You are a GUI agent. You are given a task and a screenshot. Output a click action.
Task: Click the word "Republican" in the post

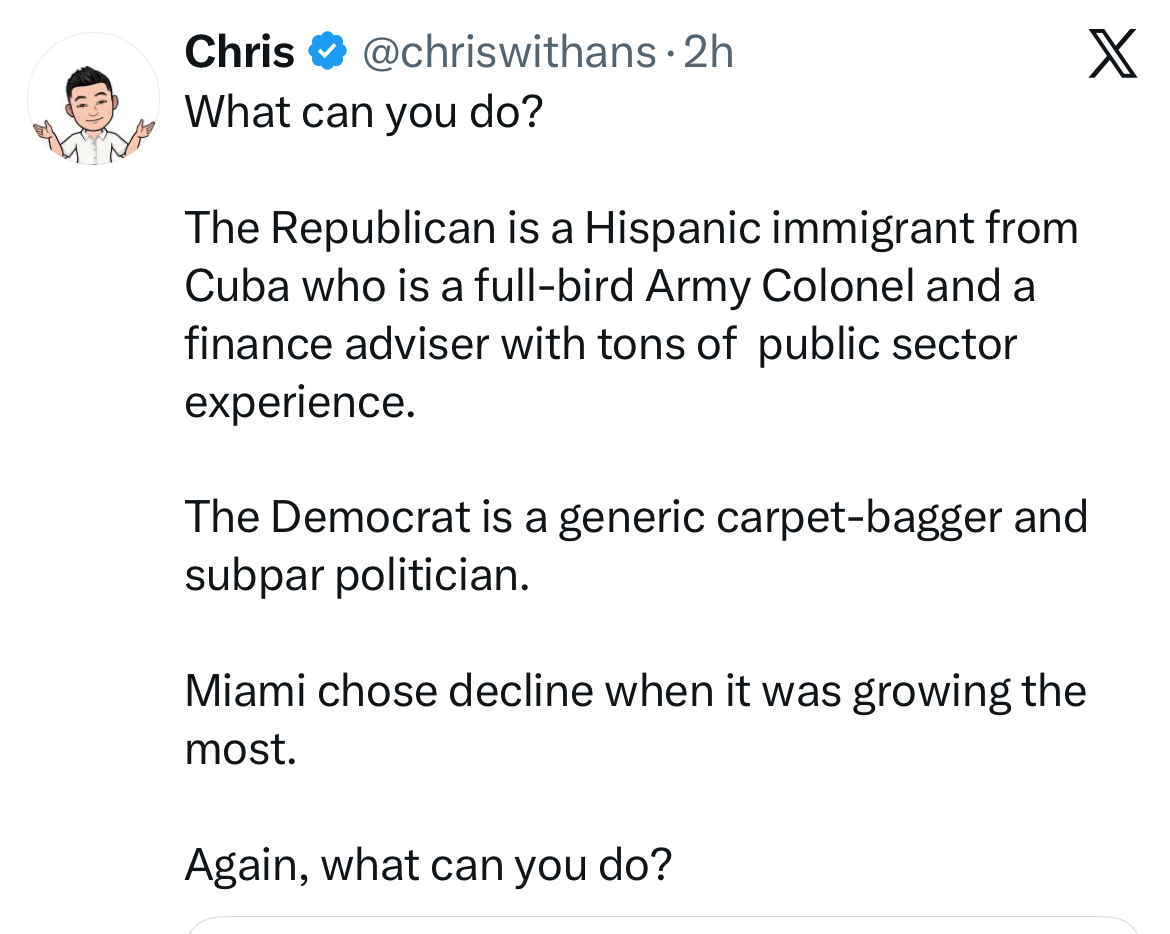383,228
